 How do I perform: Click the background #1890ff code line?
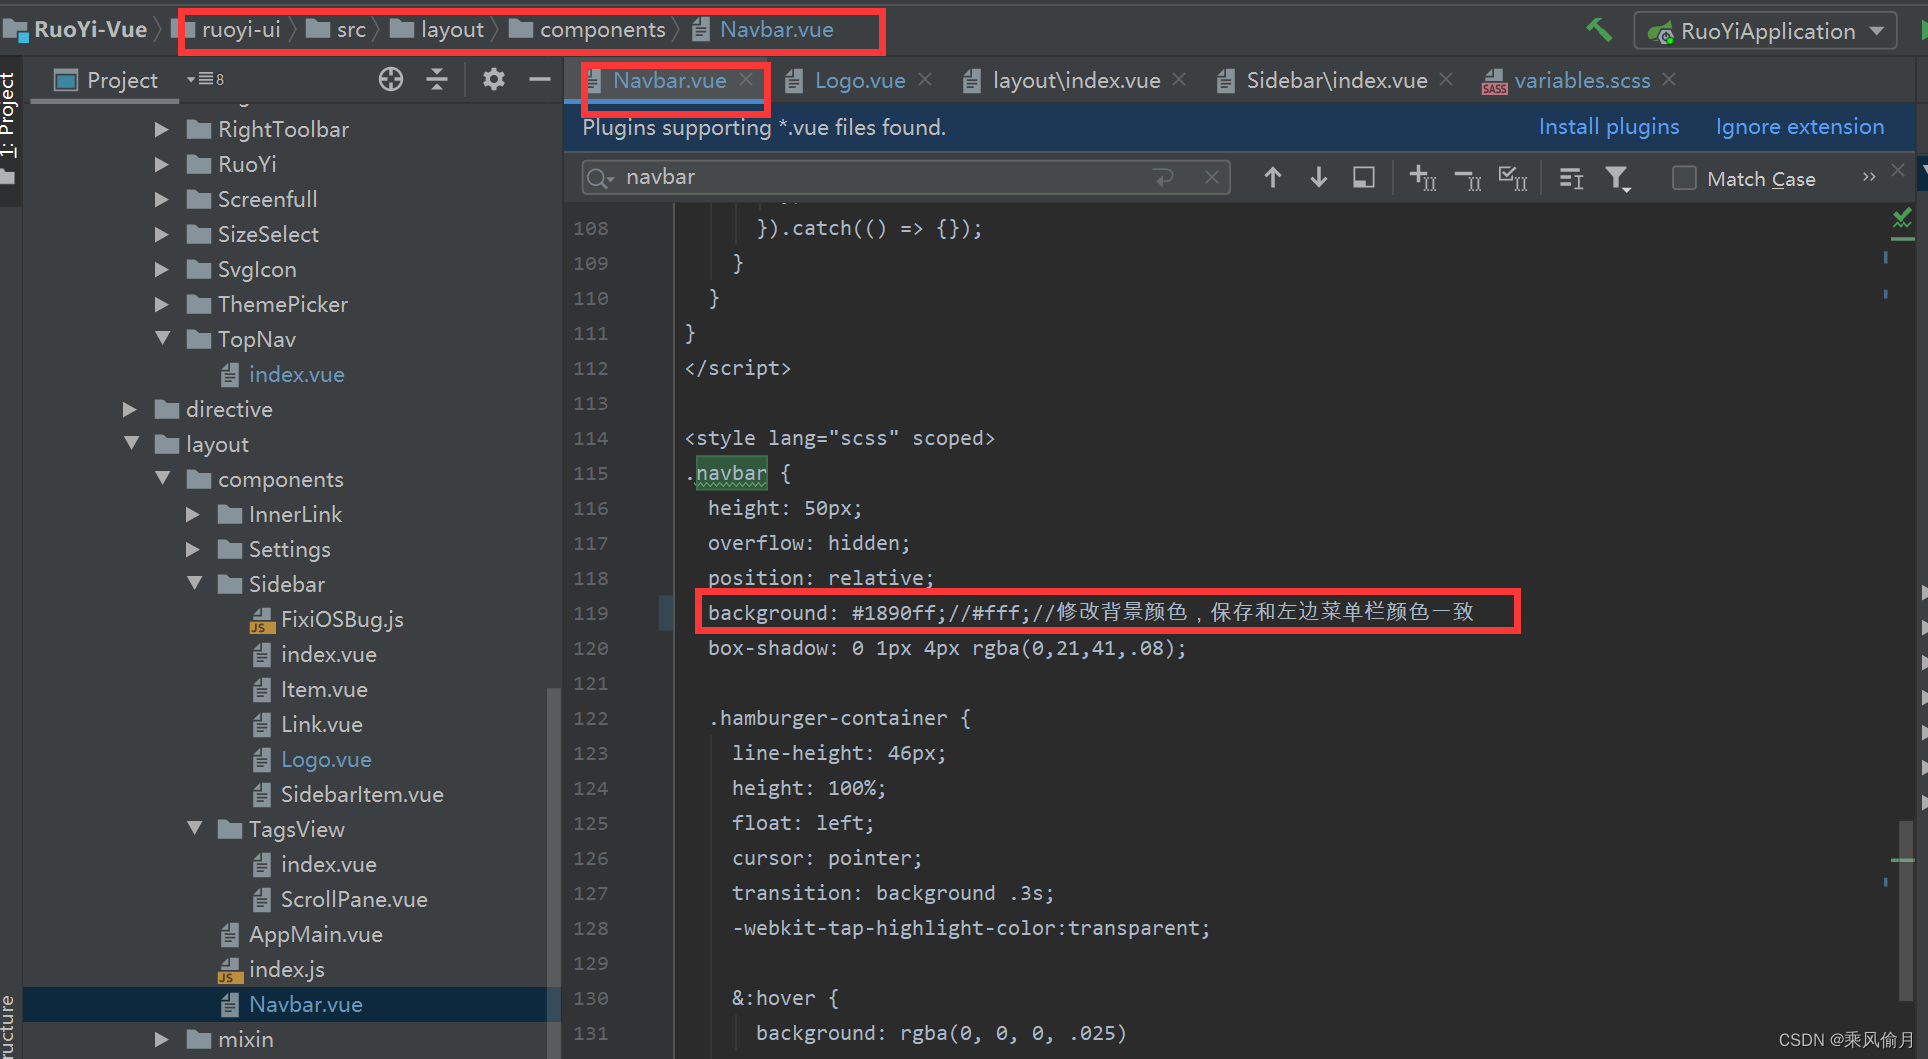(1090, 612)
